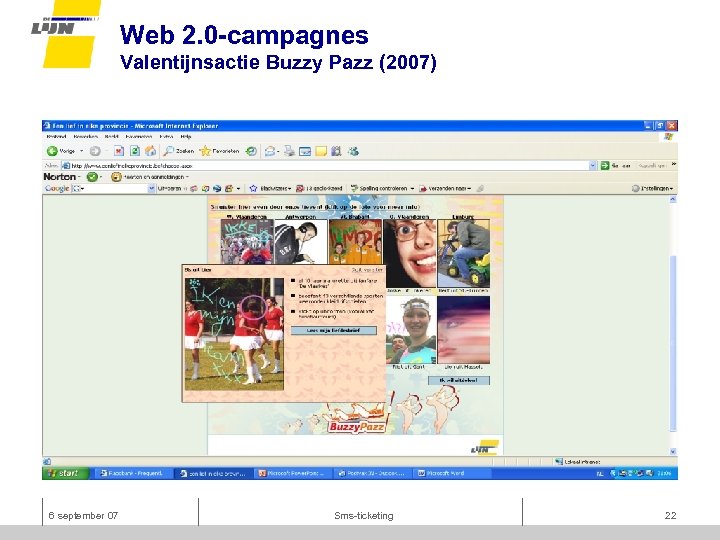Click the Stop page loading icon
720x540 pixels.
(118, 151)
